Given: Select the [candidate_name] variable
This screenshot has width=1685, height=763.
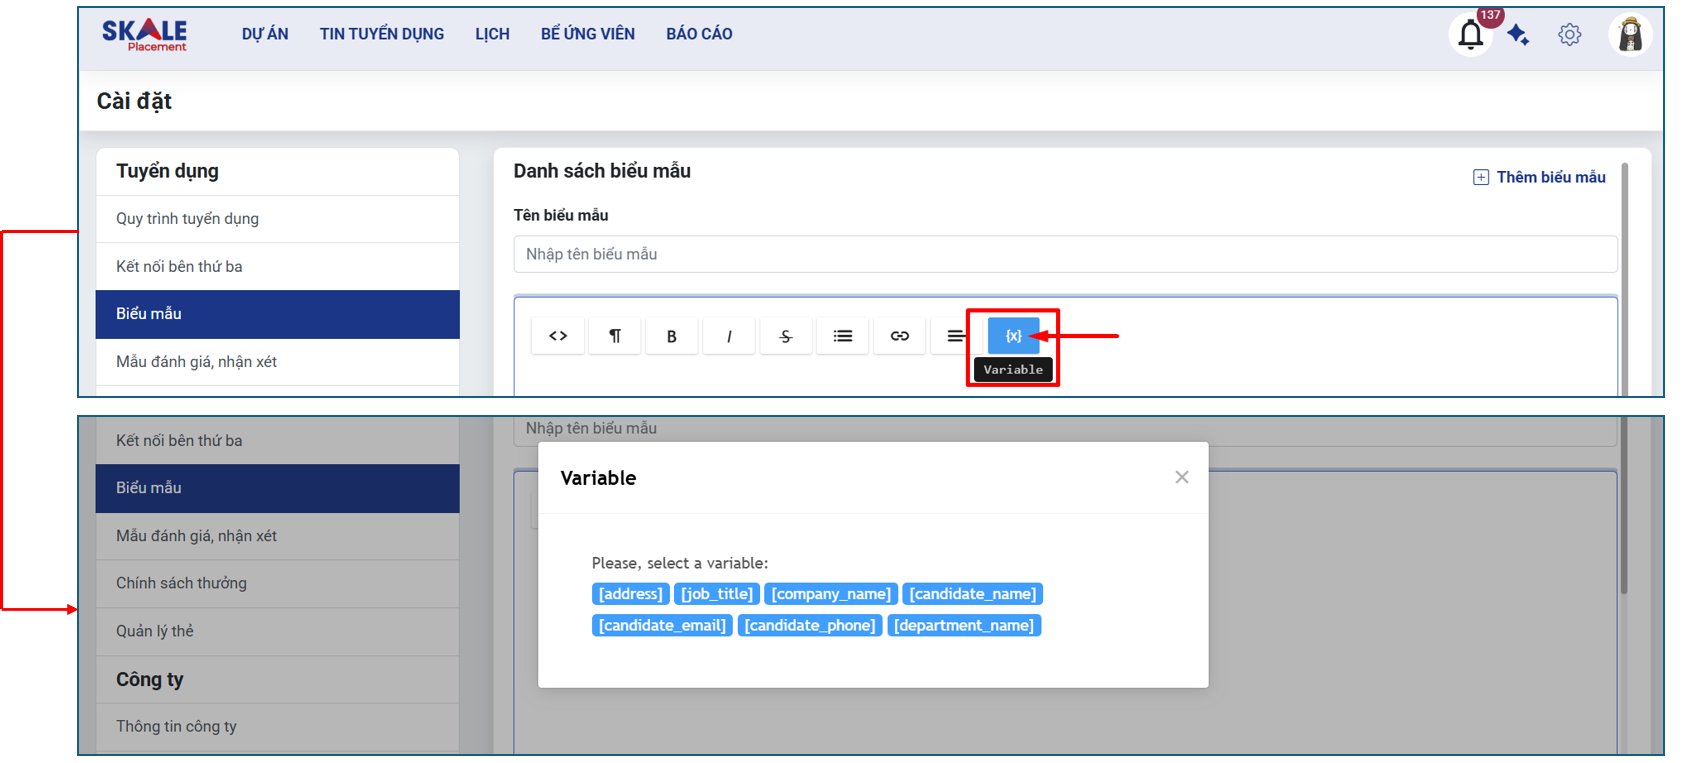Looking at the screenshot, I should (972, 594).
